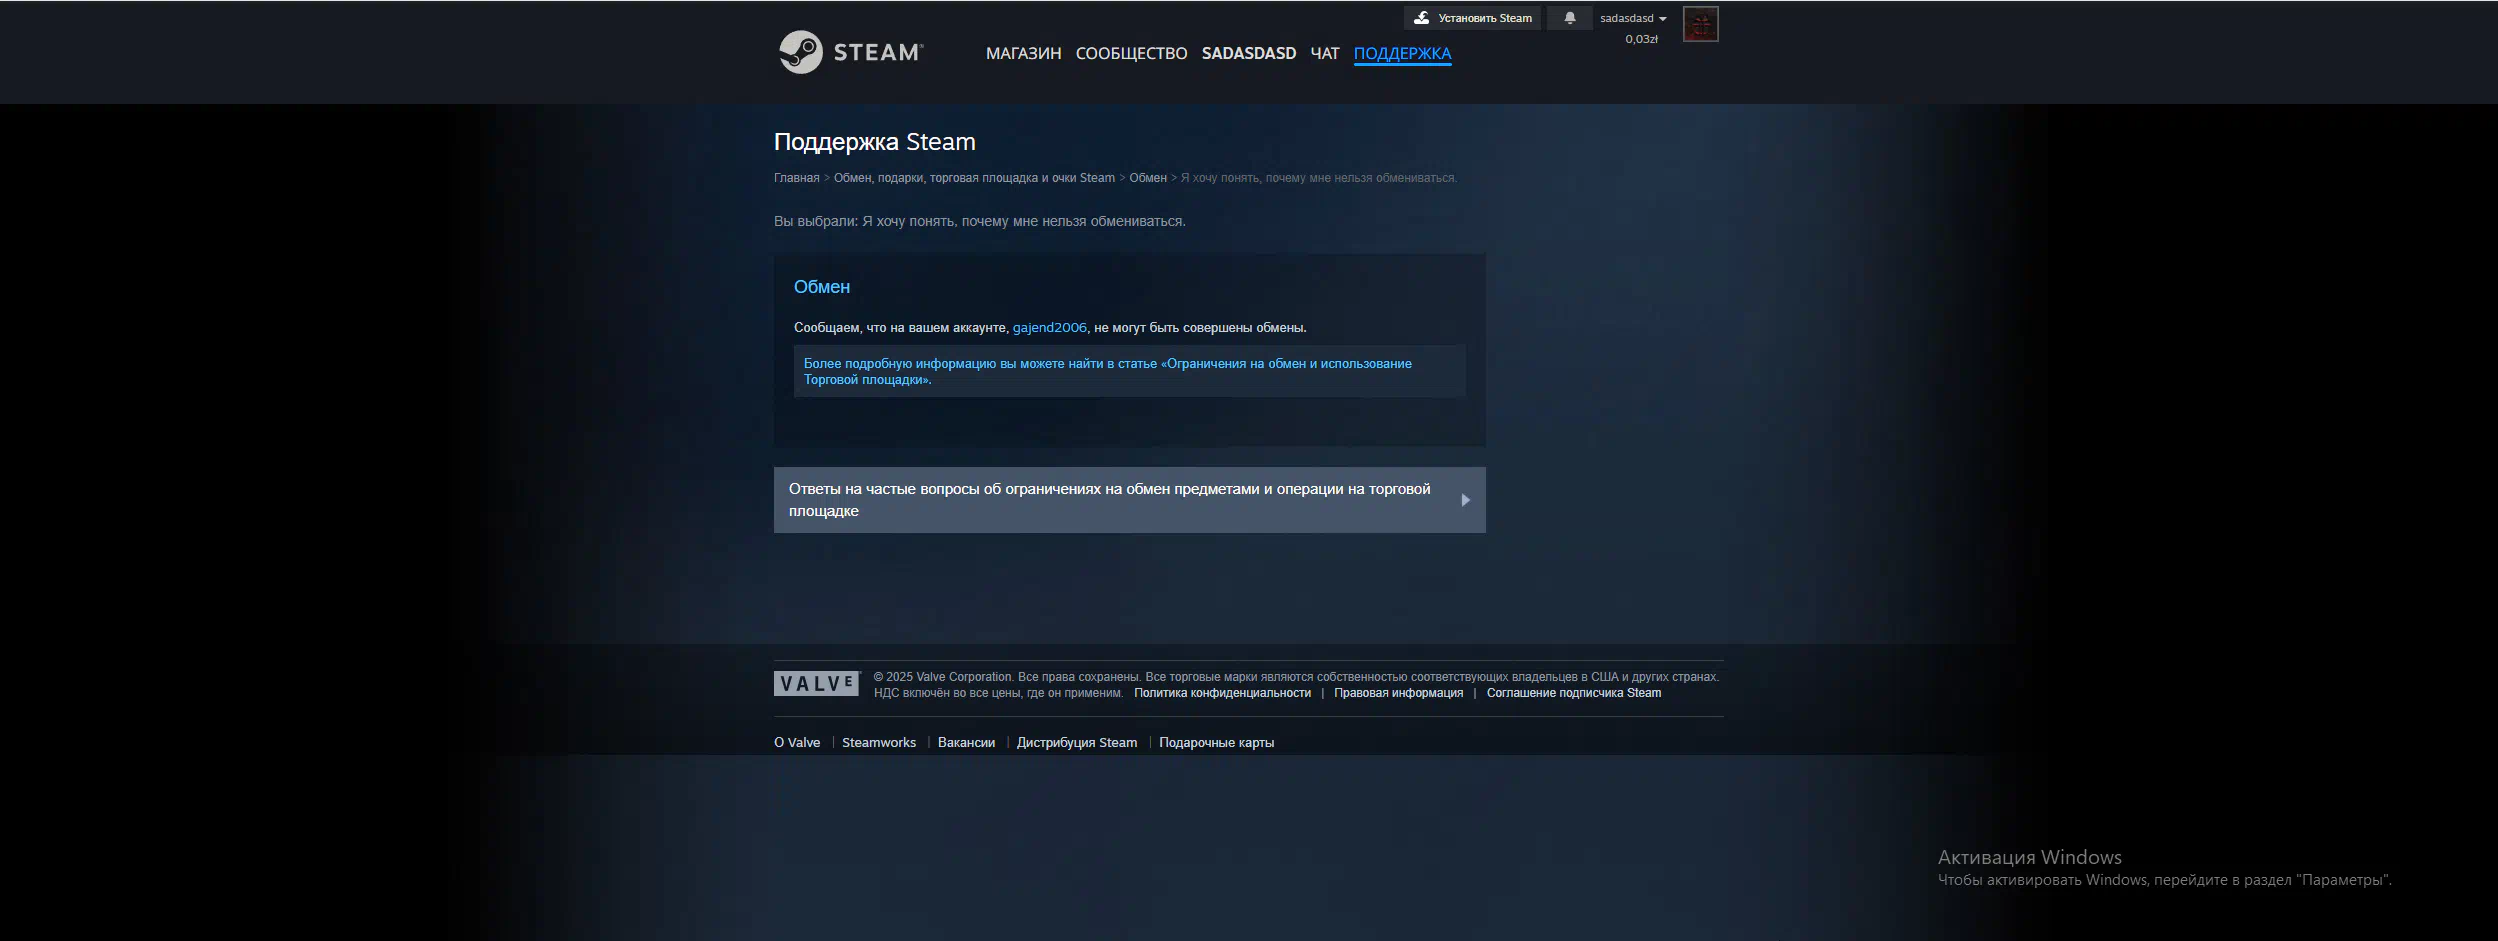This screenshot has height=941, width=2498.
Task: Open the СООБЩЕСТВО menu
Action: pyautogui.click(x=1131, y=53)
